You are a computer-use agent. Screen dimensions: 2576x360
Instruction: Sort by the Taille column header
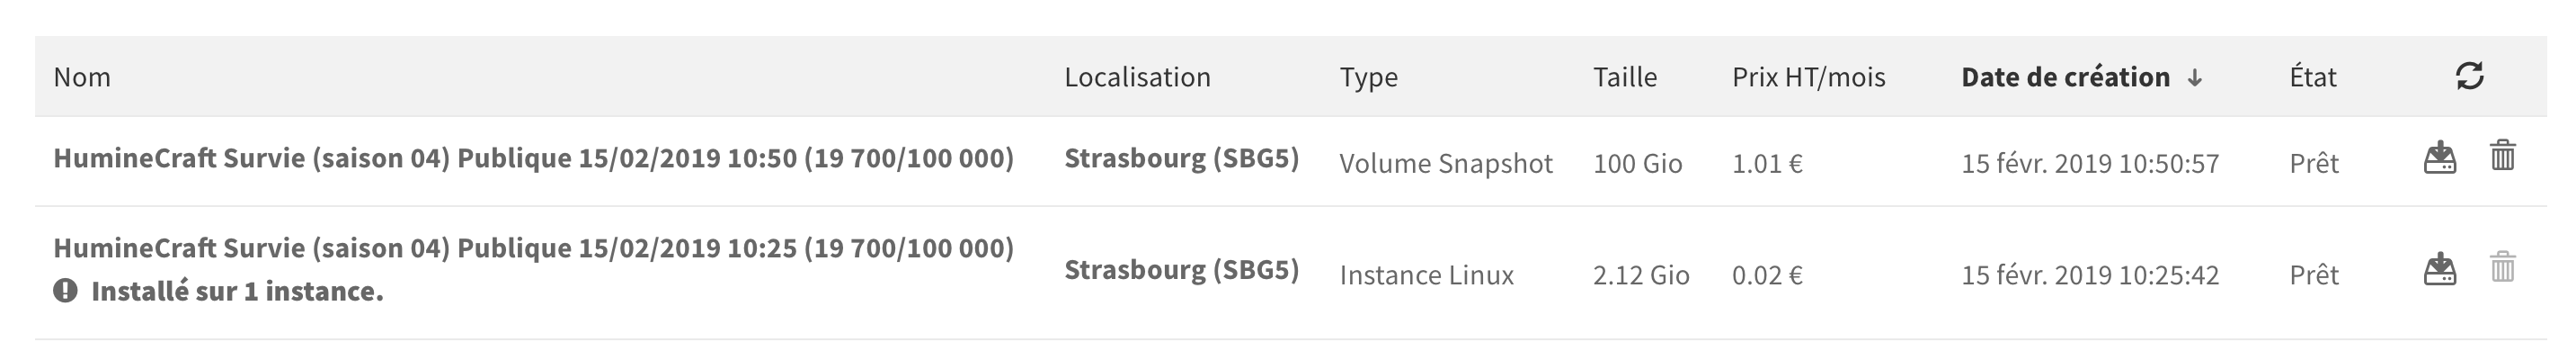click(1624, 77)
